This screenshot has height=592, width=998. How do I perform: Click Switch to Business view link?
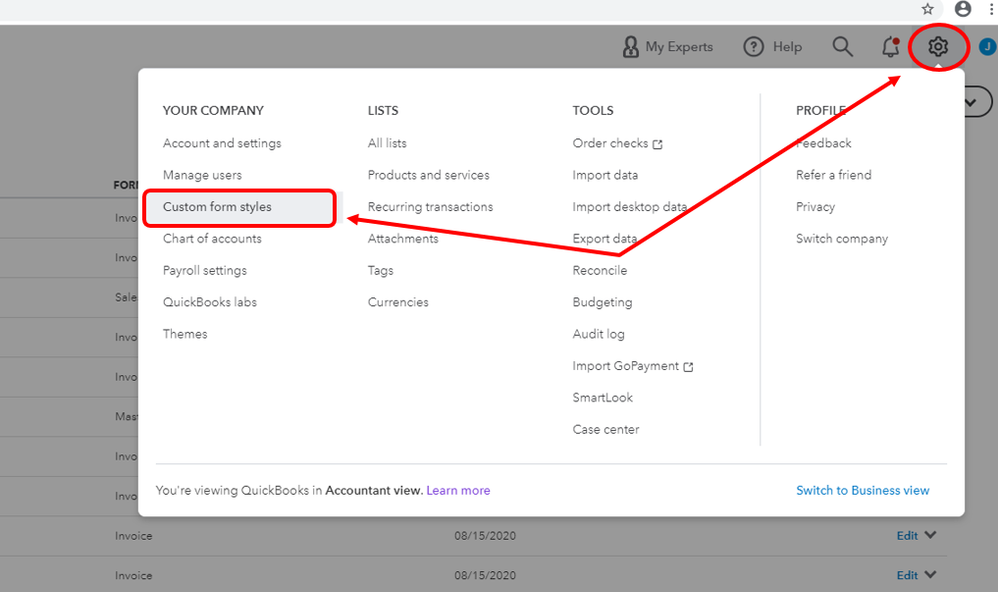pyautogui.click(x=862, y=490)
